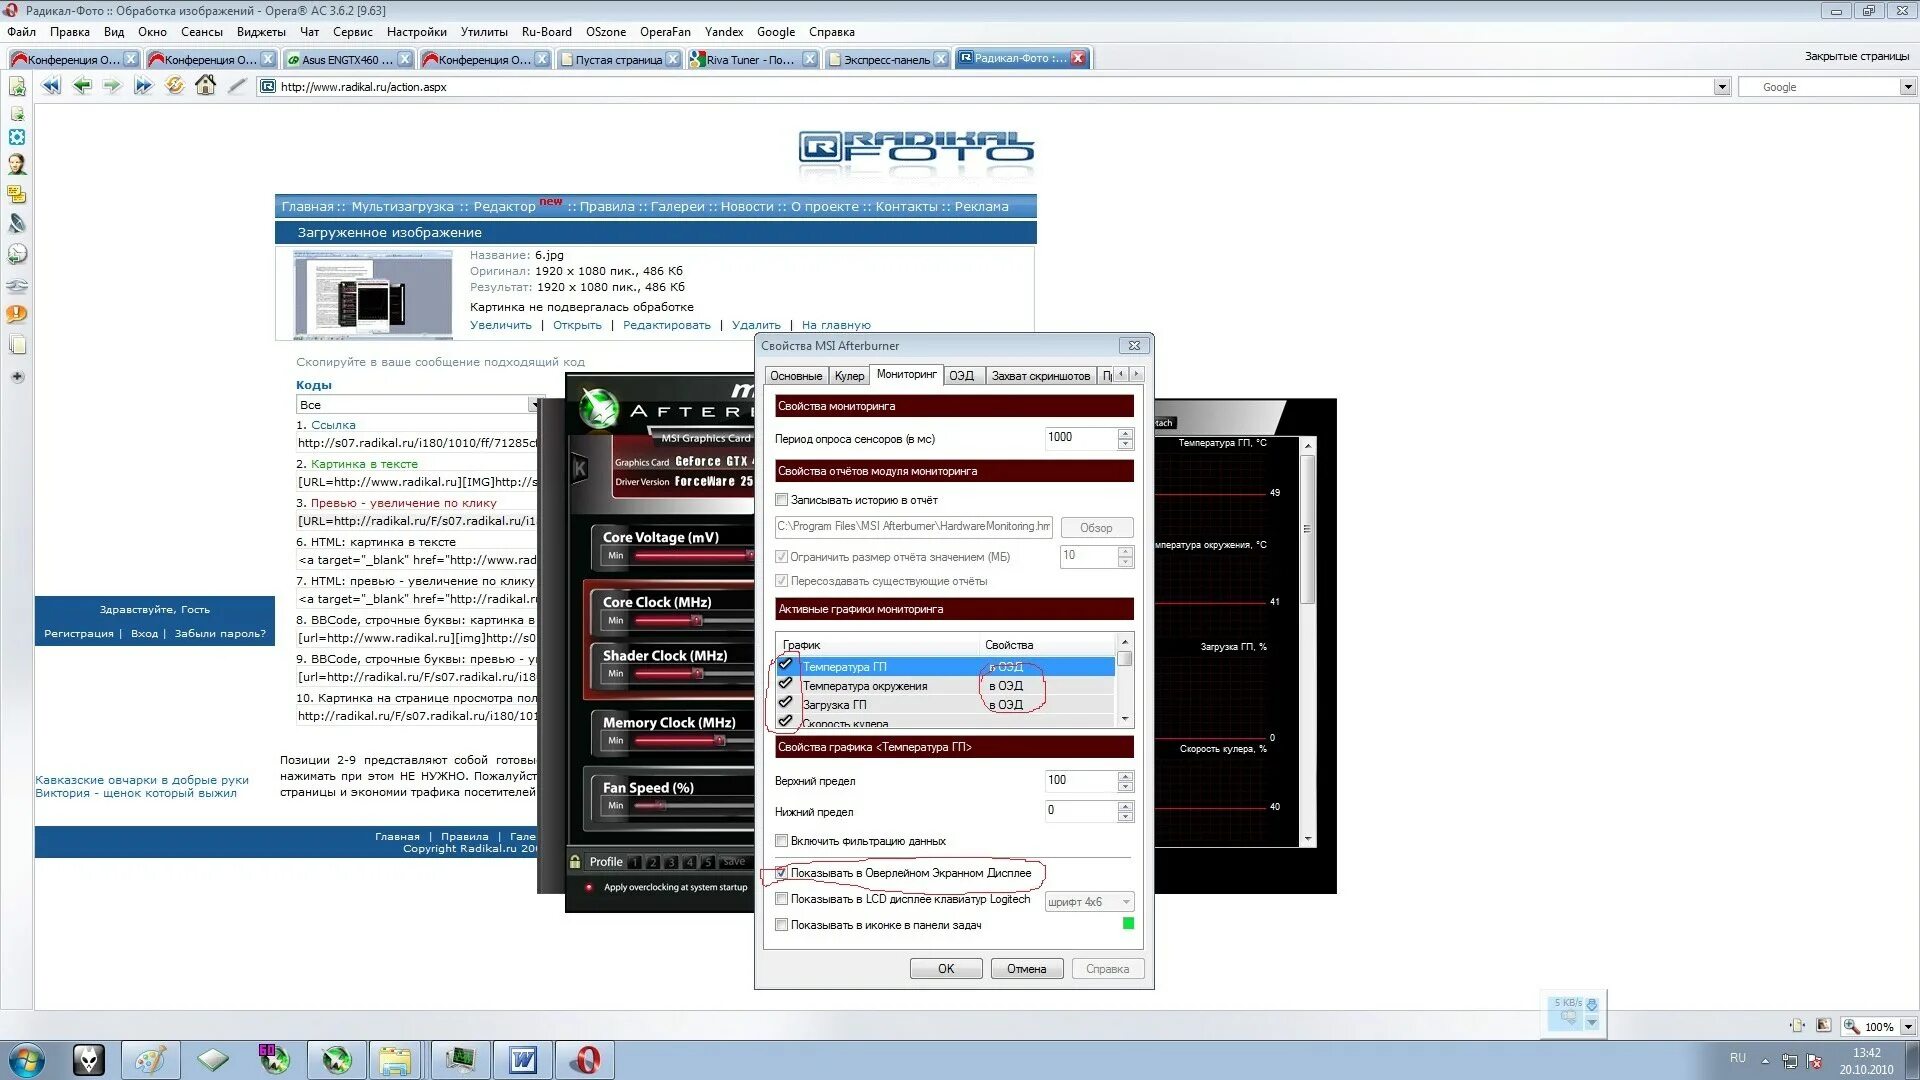Click the Opera icon in taskbar

point(586,1059)
